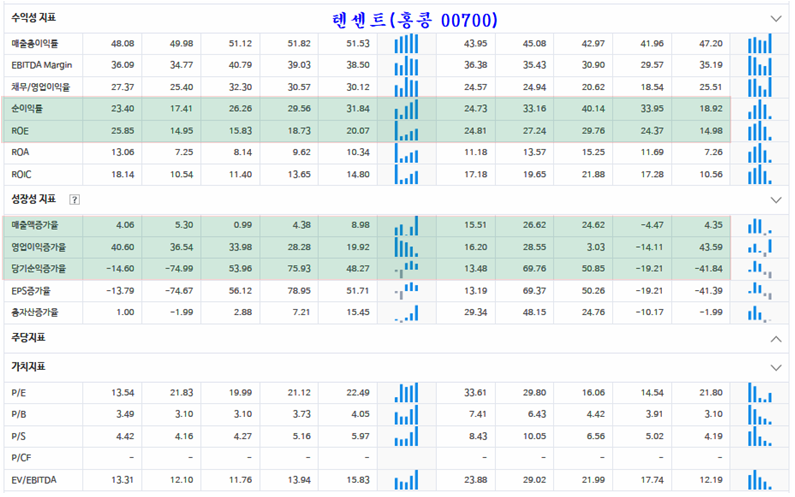The image size is (795, 497).
Task: Click the 수익성 지표 section header text
Action: click(35, 18)
